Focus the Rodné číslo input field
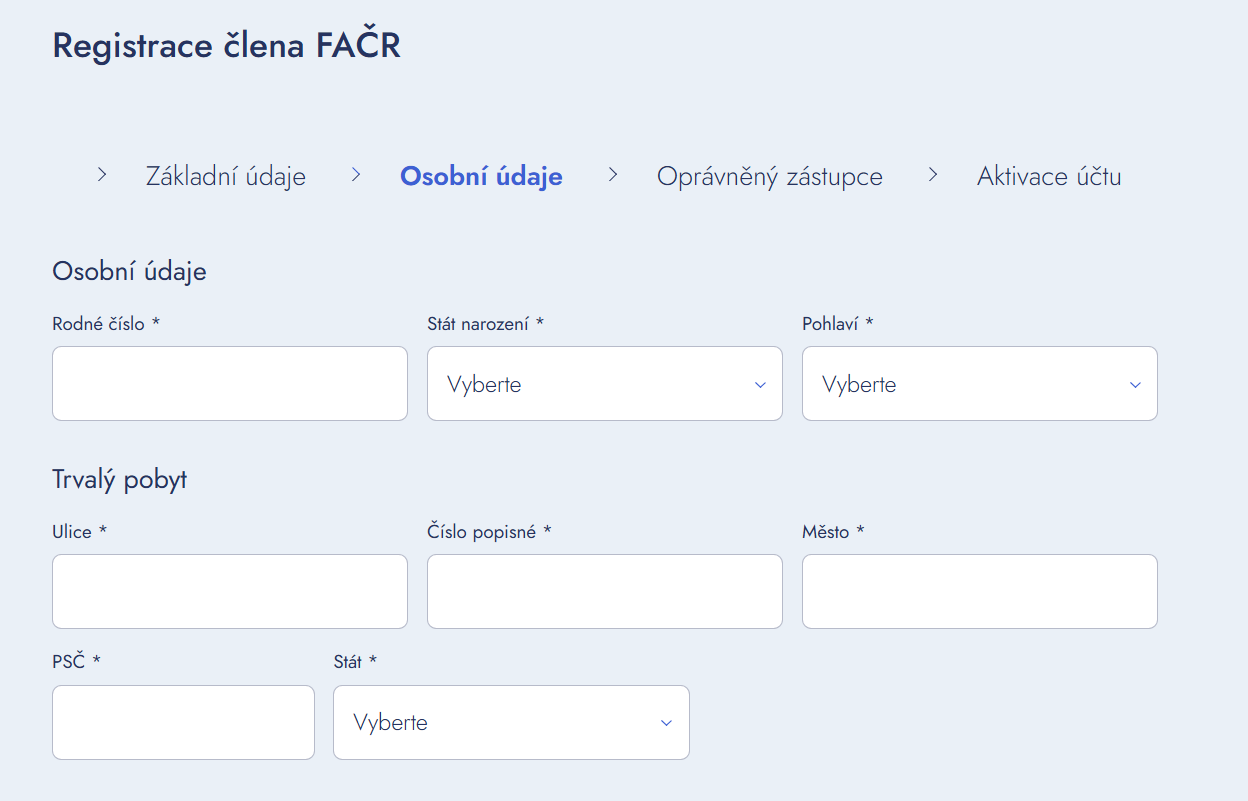1248x801 pixels. click(x=230, y=384)
